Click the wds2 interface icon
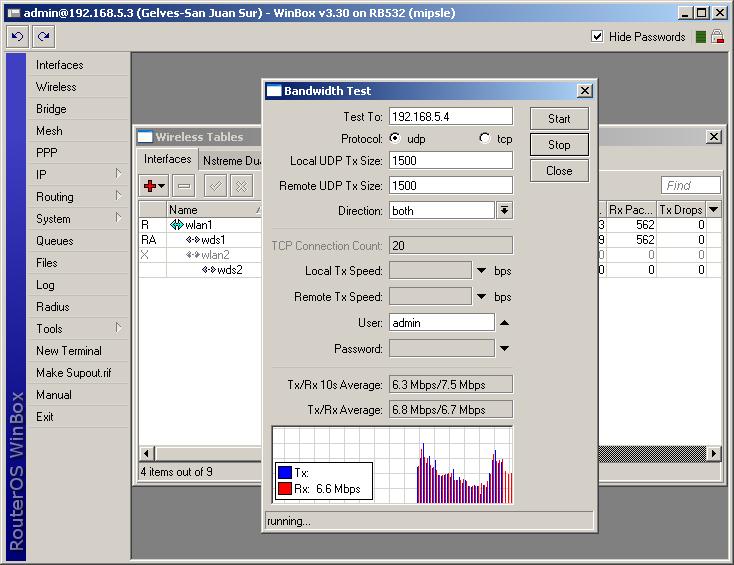 pyautogui.click(x=209, y=270)
